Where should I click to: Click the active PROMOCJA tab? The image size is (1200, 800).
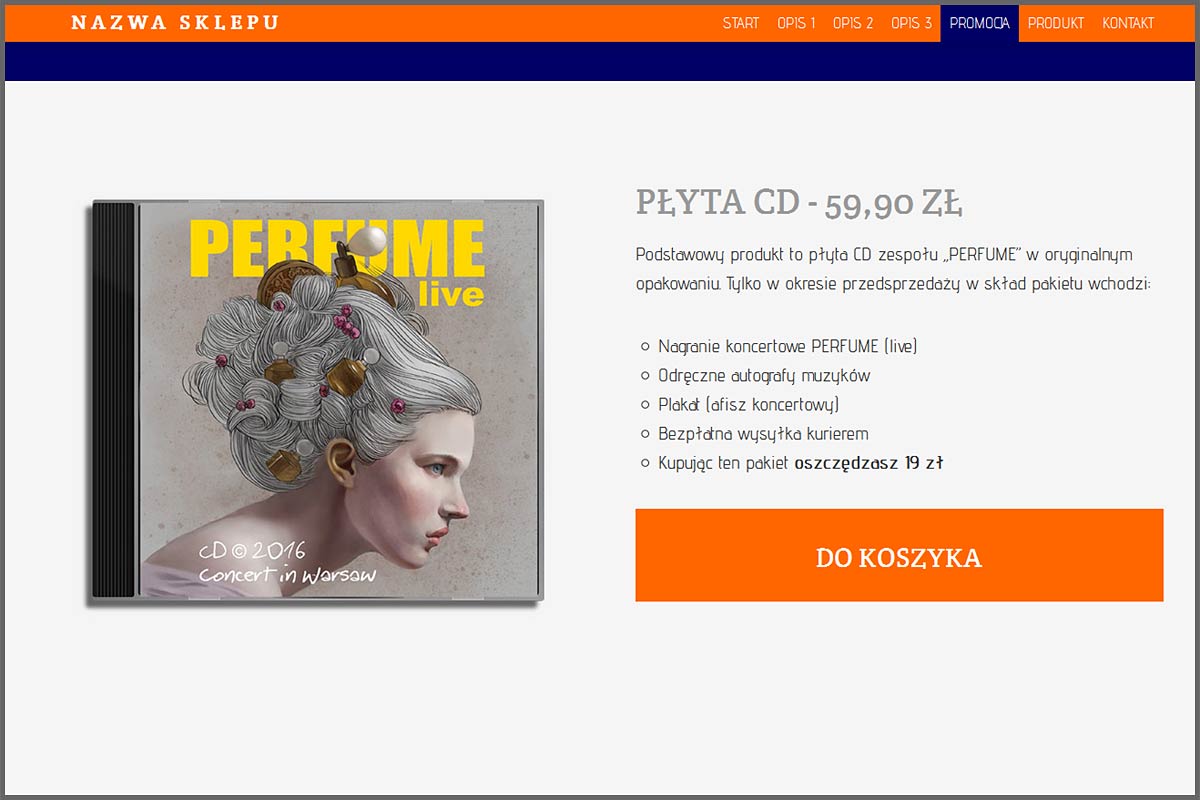click(979, 23)
